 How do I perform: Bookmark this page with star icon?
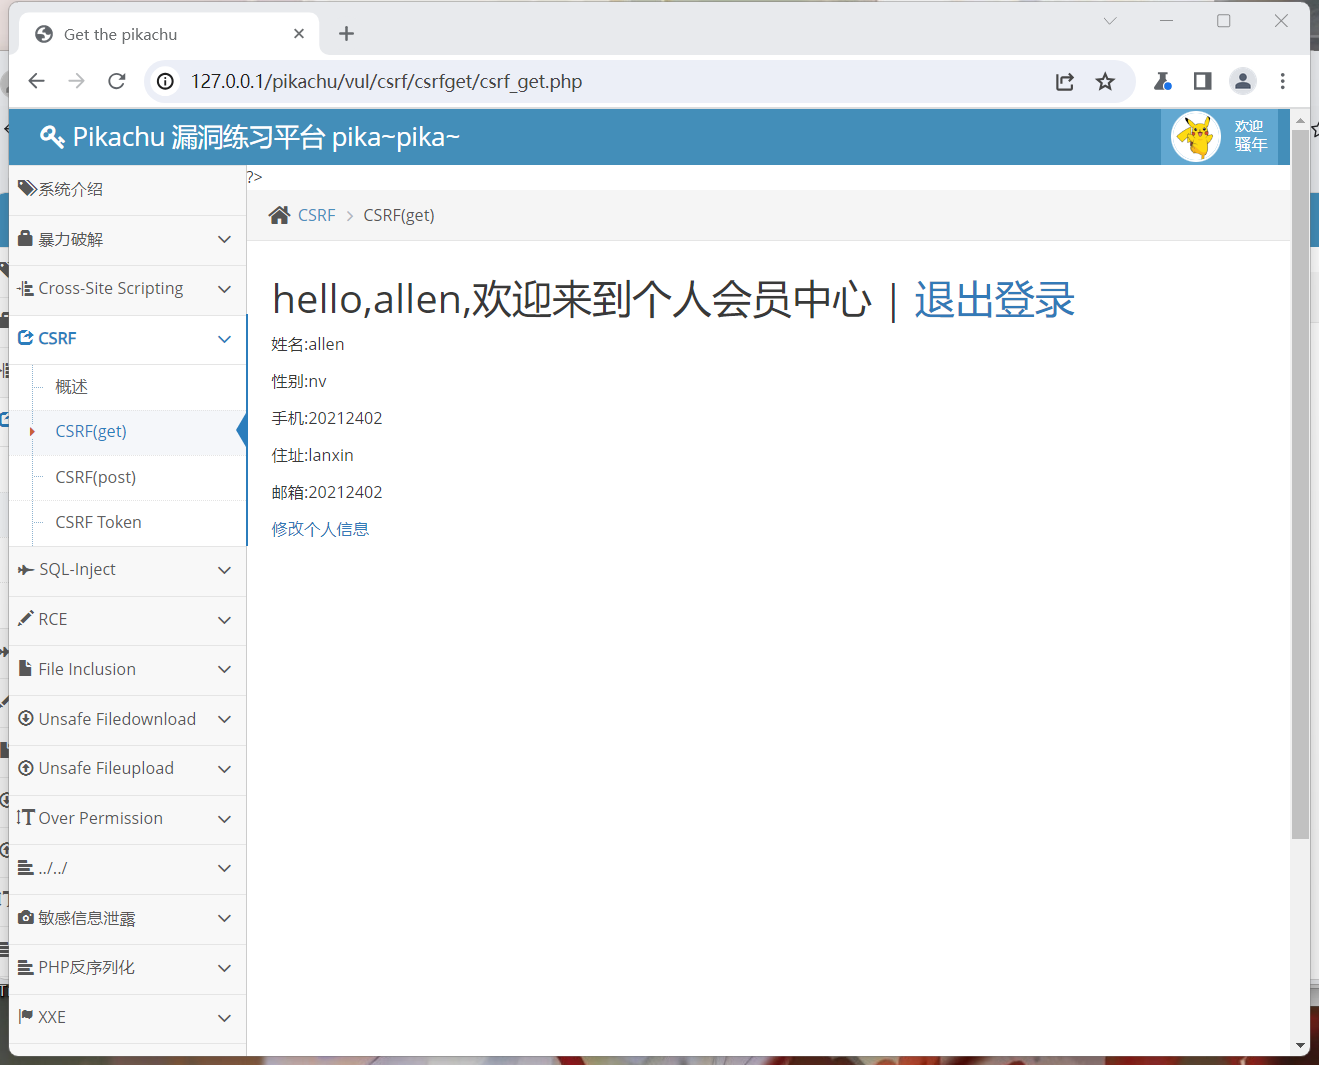[1105, 82]
